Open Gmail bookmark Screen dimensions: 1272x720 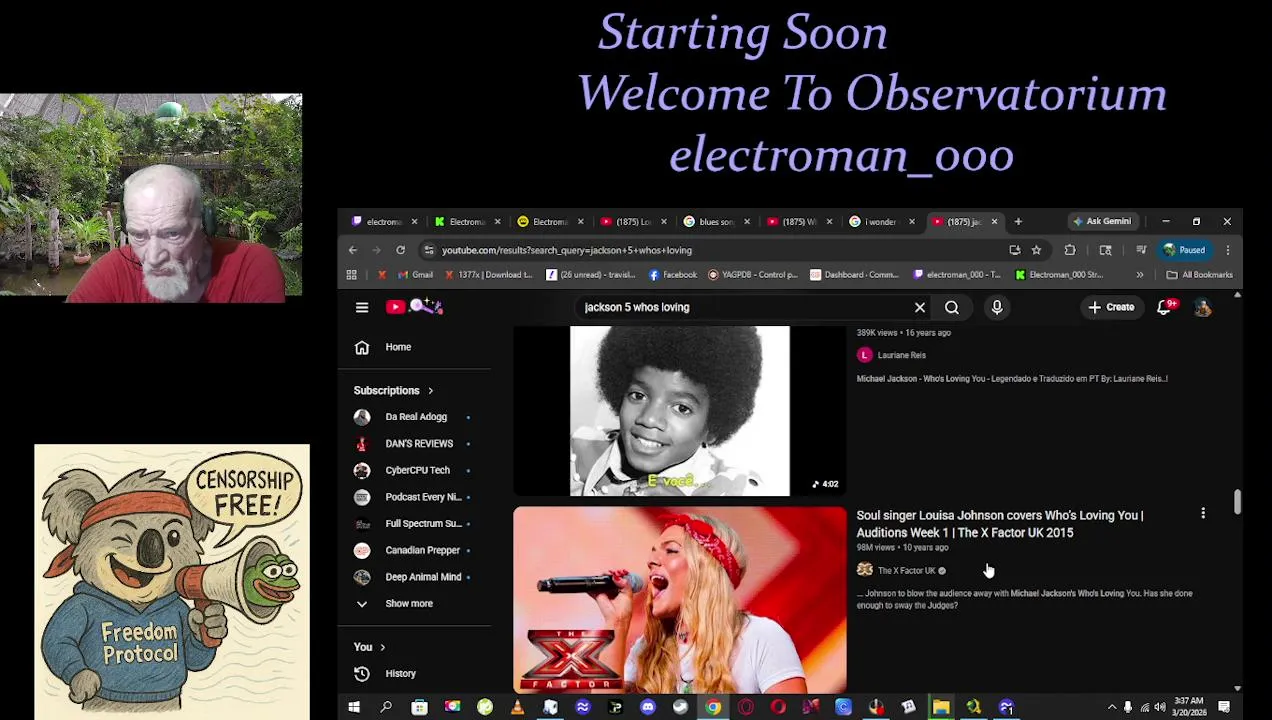tap(416, 275)
